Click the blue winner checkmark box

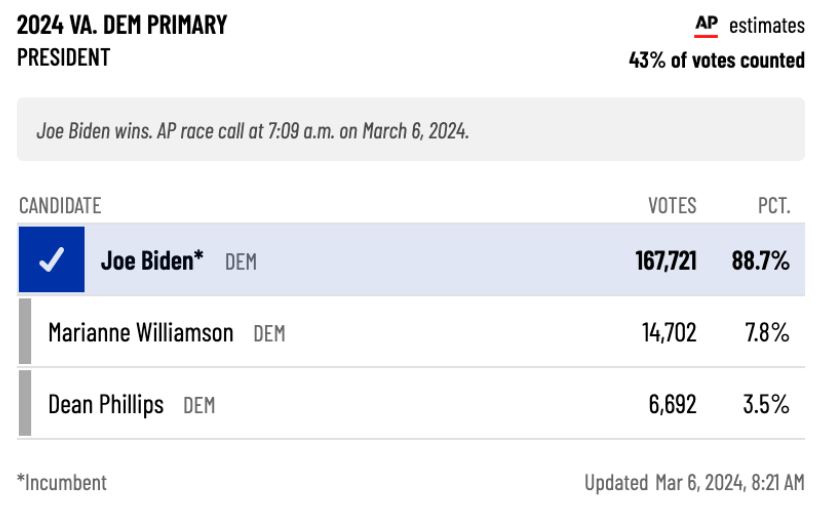click(x=52, y=259)
